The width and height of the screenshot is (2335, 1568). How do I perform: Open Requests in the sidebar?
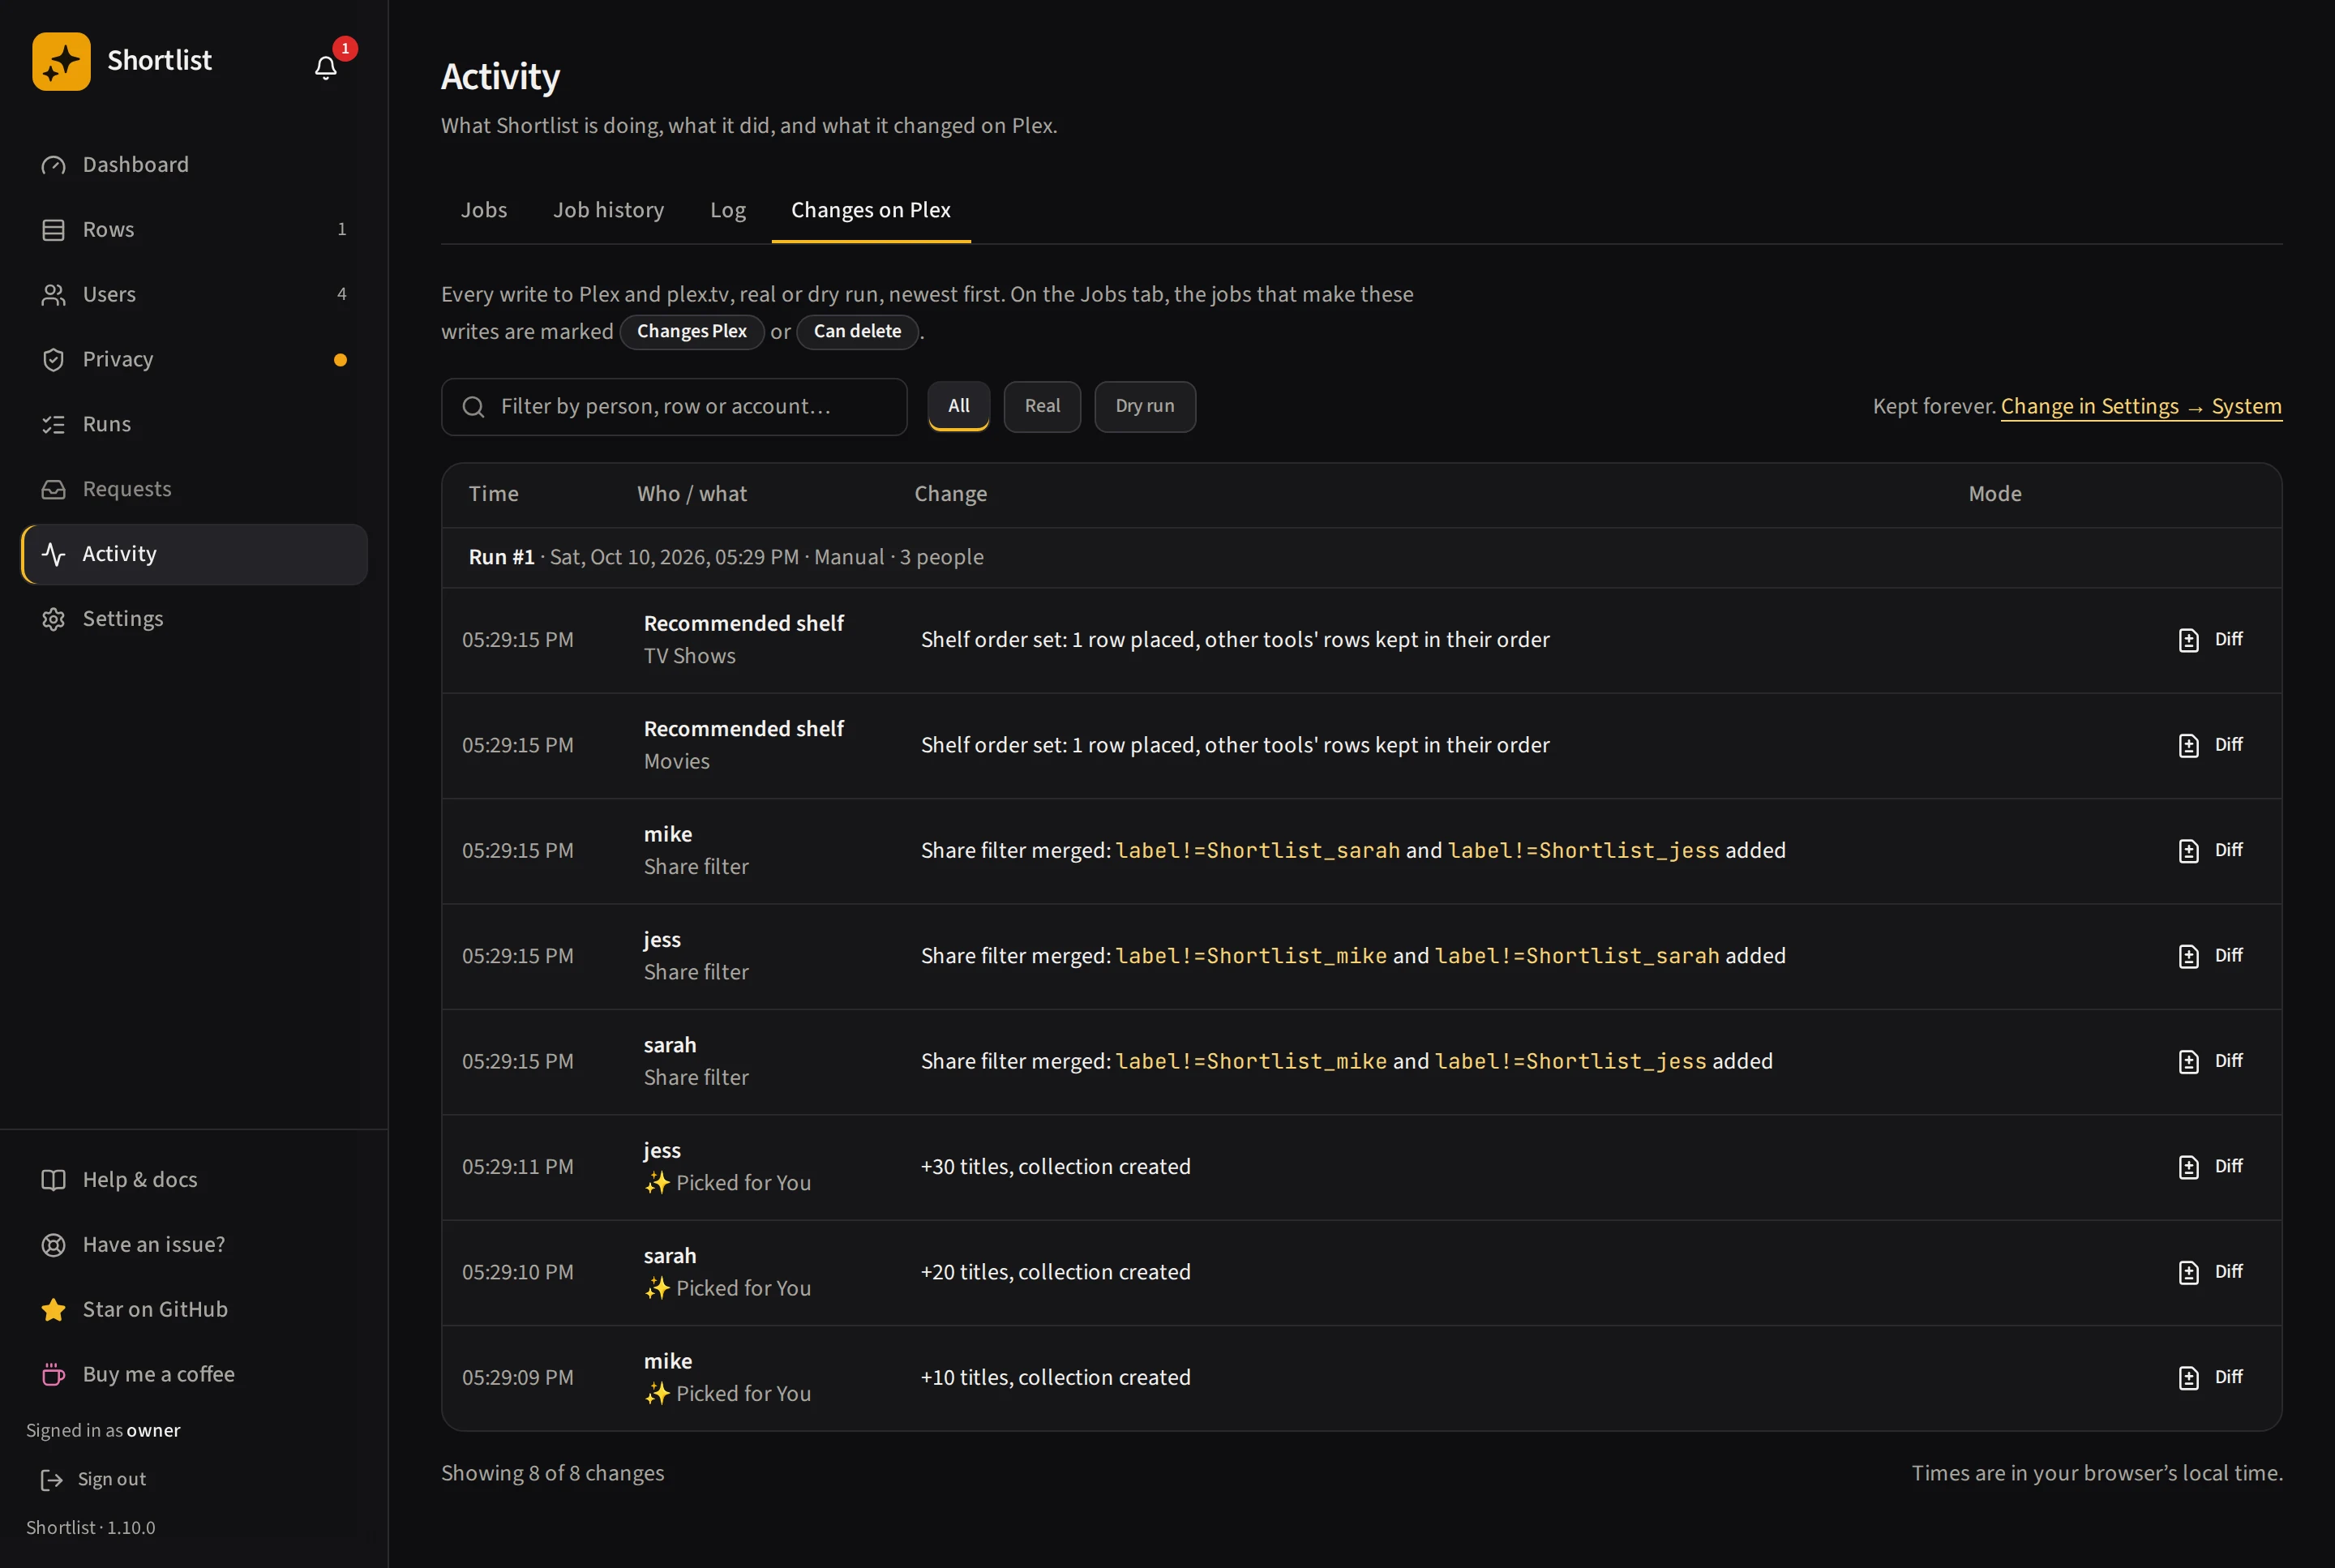194,489
